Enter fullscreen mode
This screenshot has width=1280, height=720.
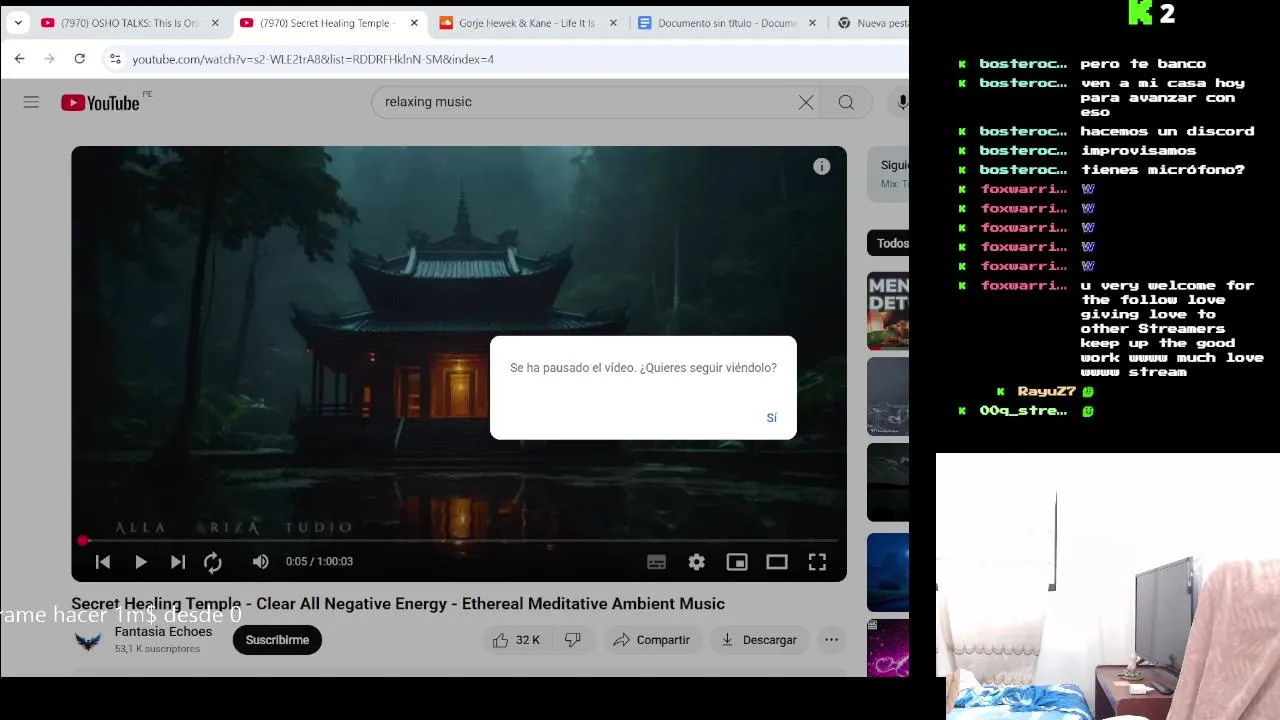pos(817,562)
